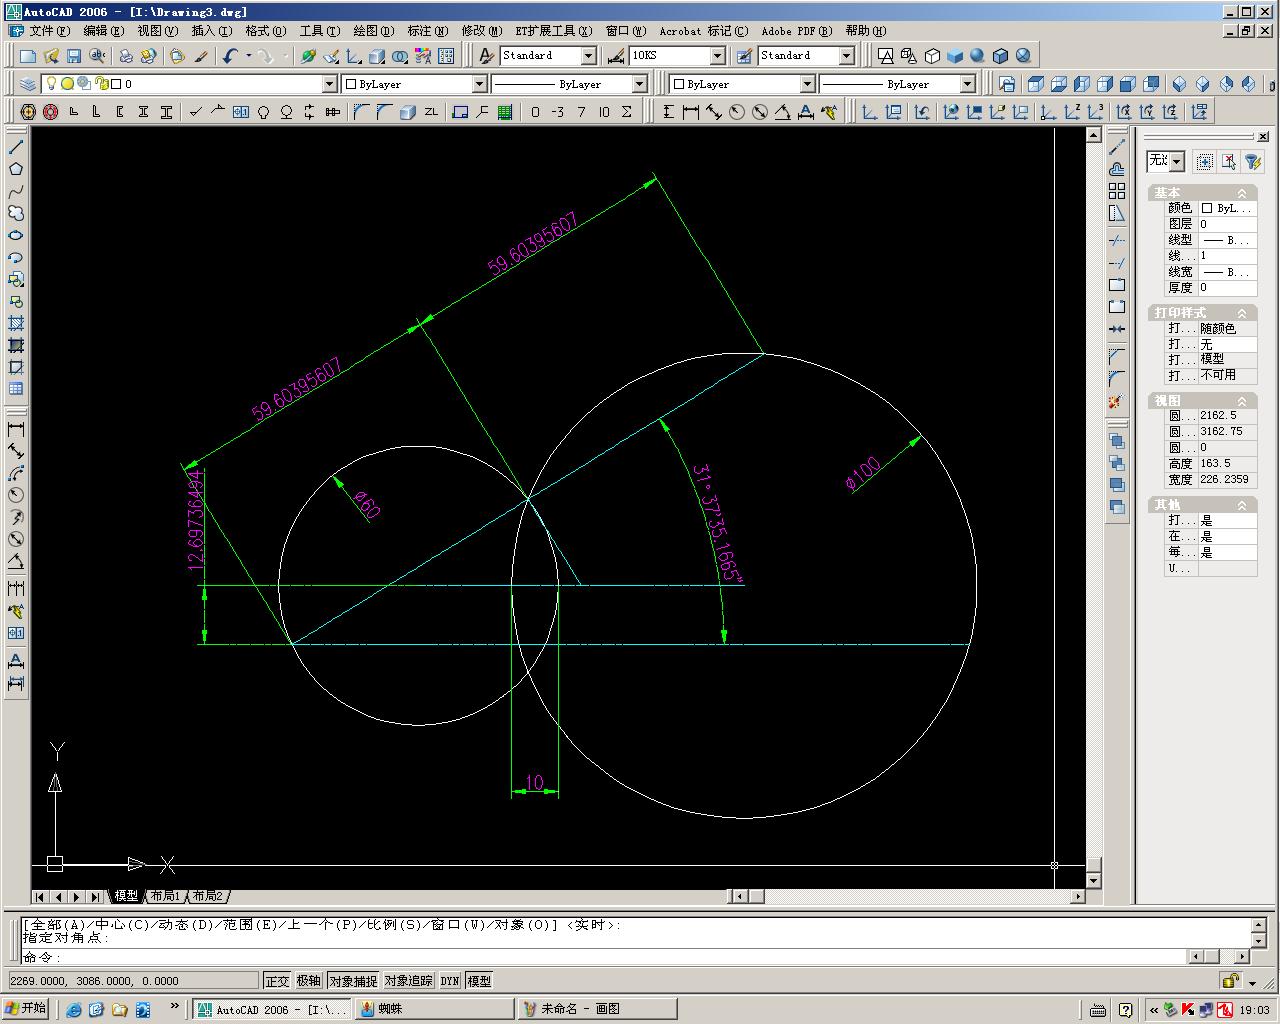Click the Sum sigma icon
Image resolution: width=1280 pixels, height=1024 pixels.
627,112
